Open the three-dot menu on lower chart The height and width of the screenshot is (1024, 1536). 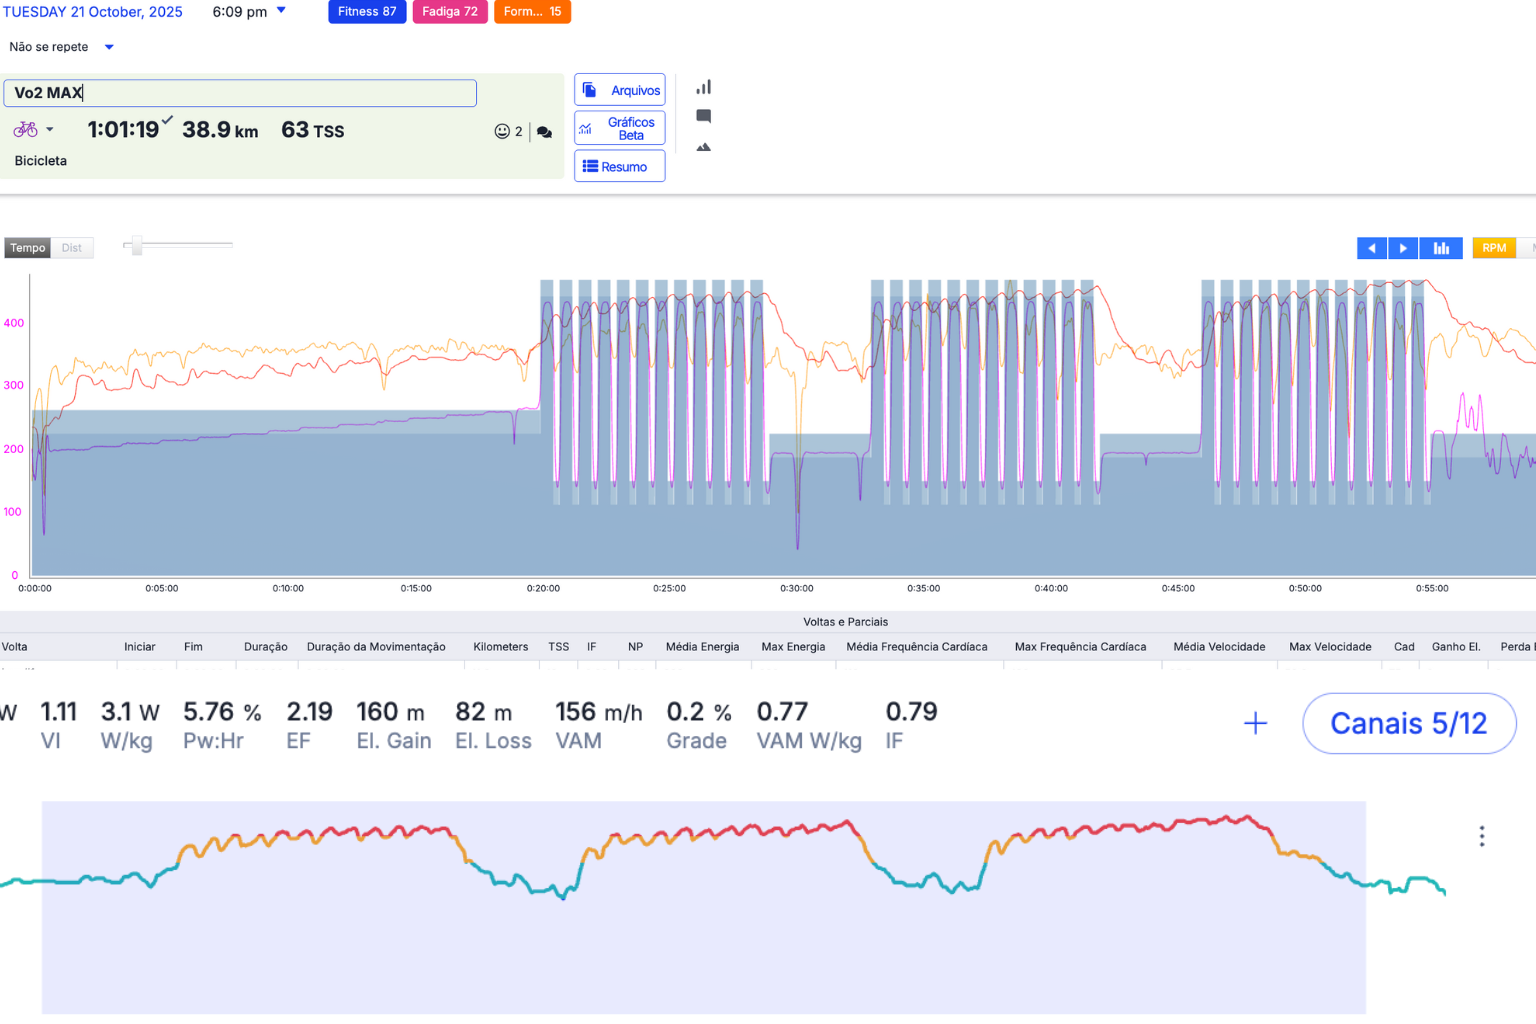pos(1481,836)
